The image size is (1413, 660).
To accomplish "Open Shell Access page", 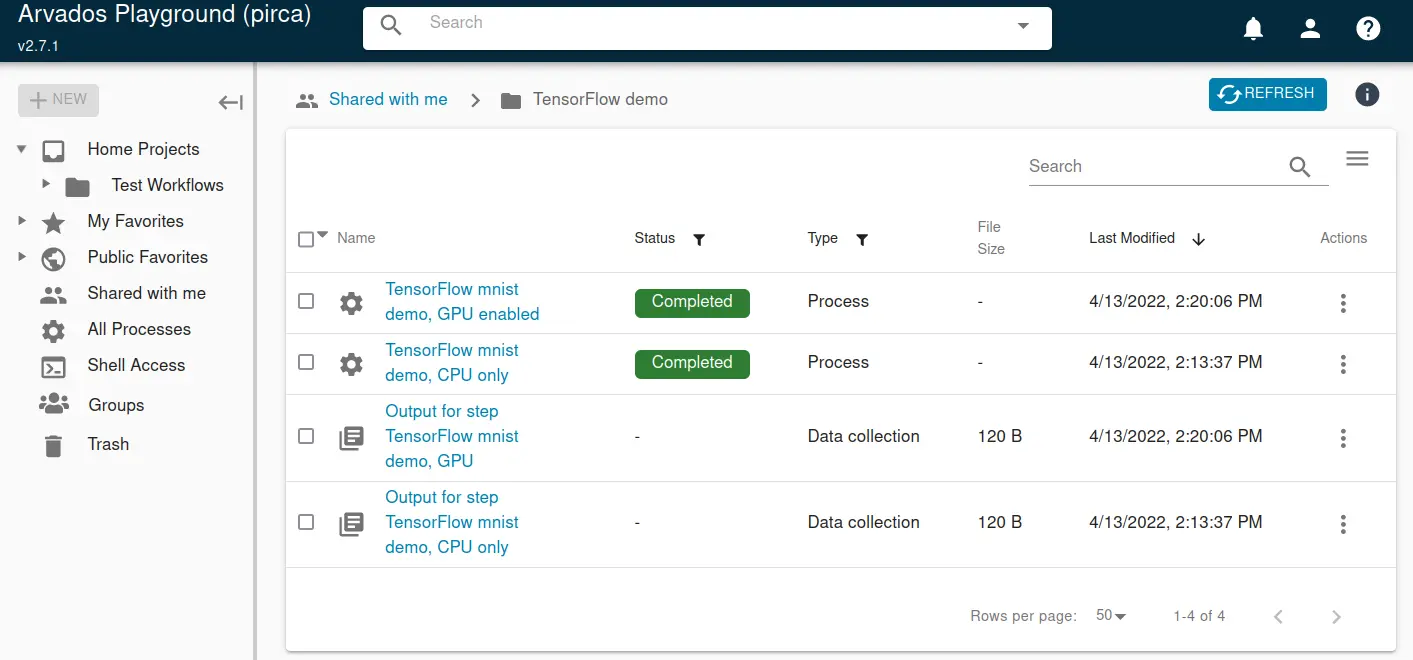I will [136, 365].
